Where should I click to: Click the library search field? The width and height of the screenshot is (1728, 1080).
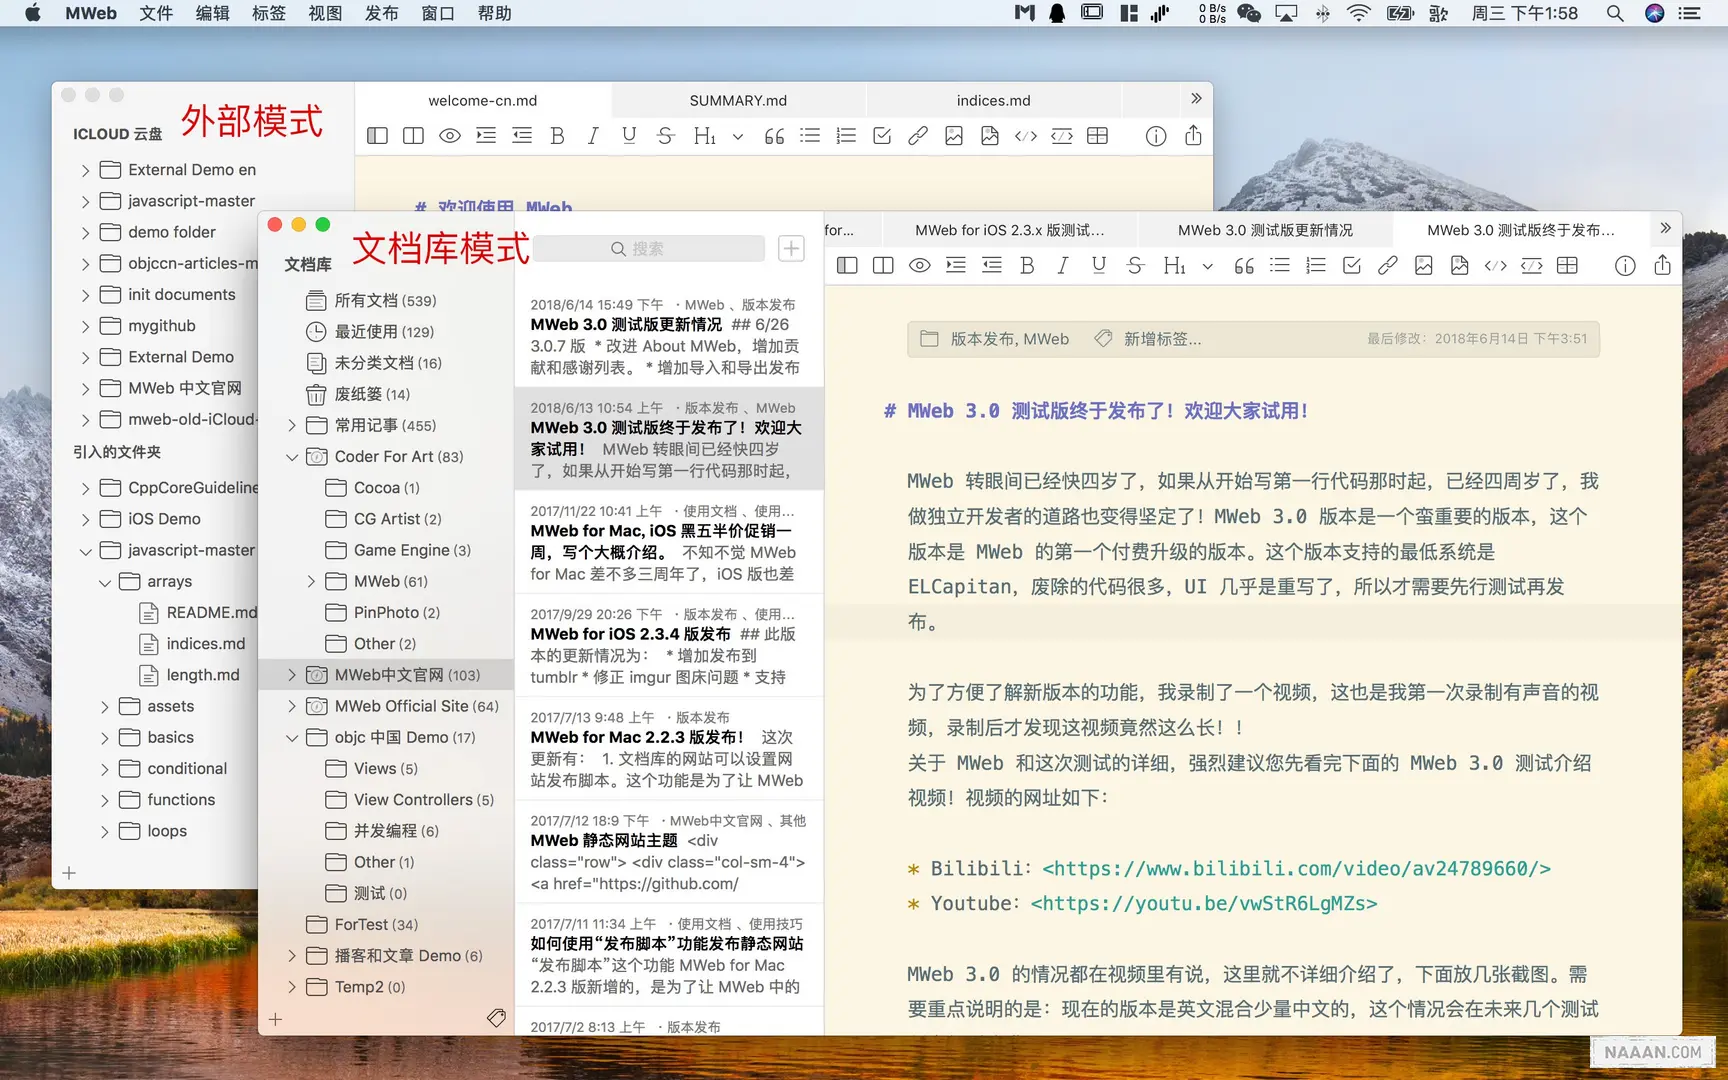(649, 248)
